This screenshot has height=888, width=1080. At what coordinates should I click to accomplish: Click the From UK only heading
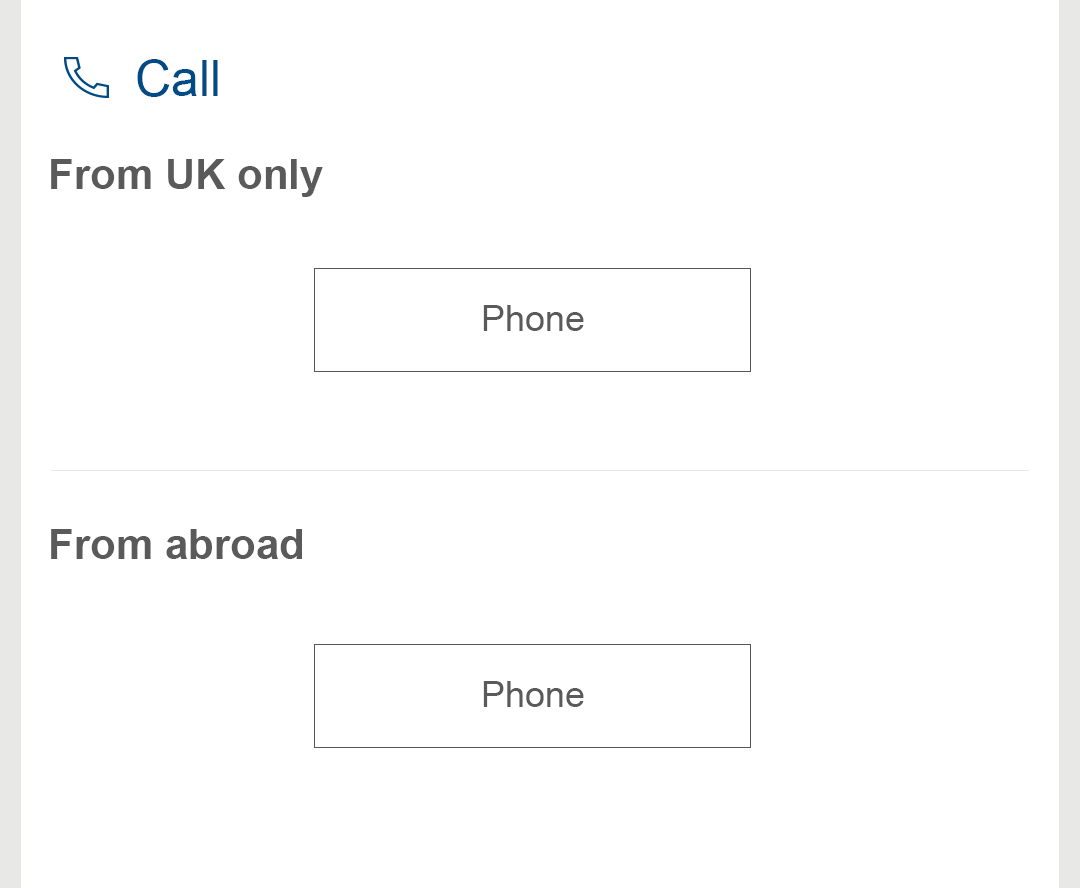pos(185,175)
